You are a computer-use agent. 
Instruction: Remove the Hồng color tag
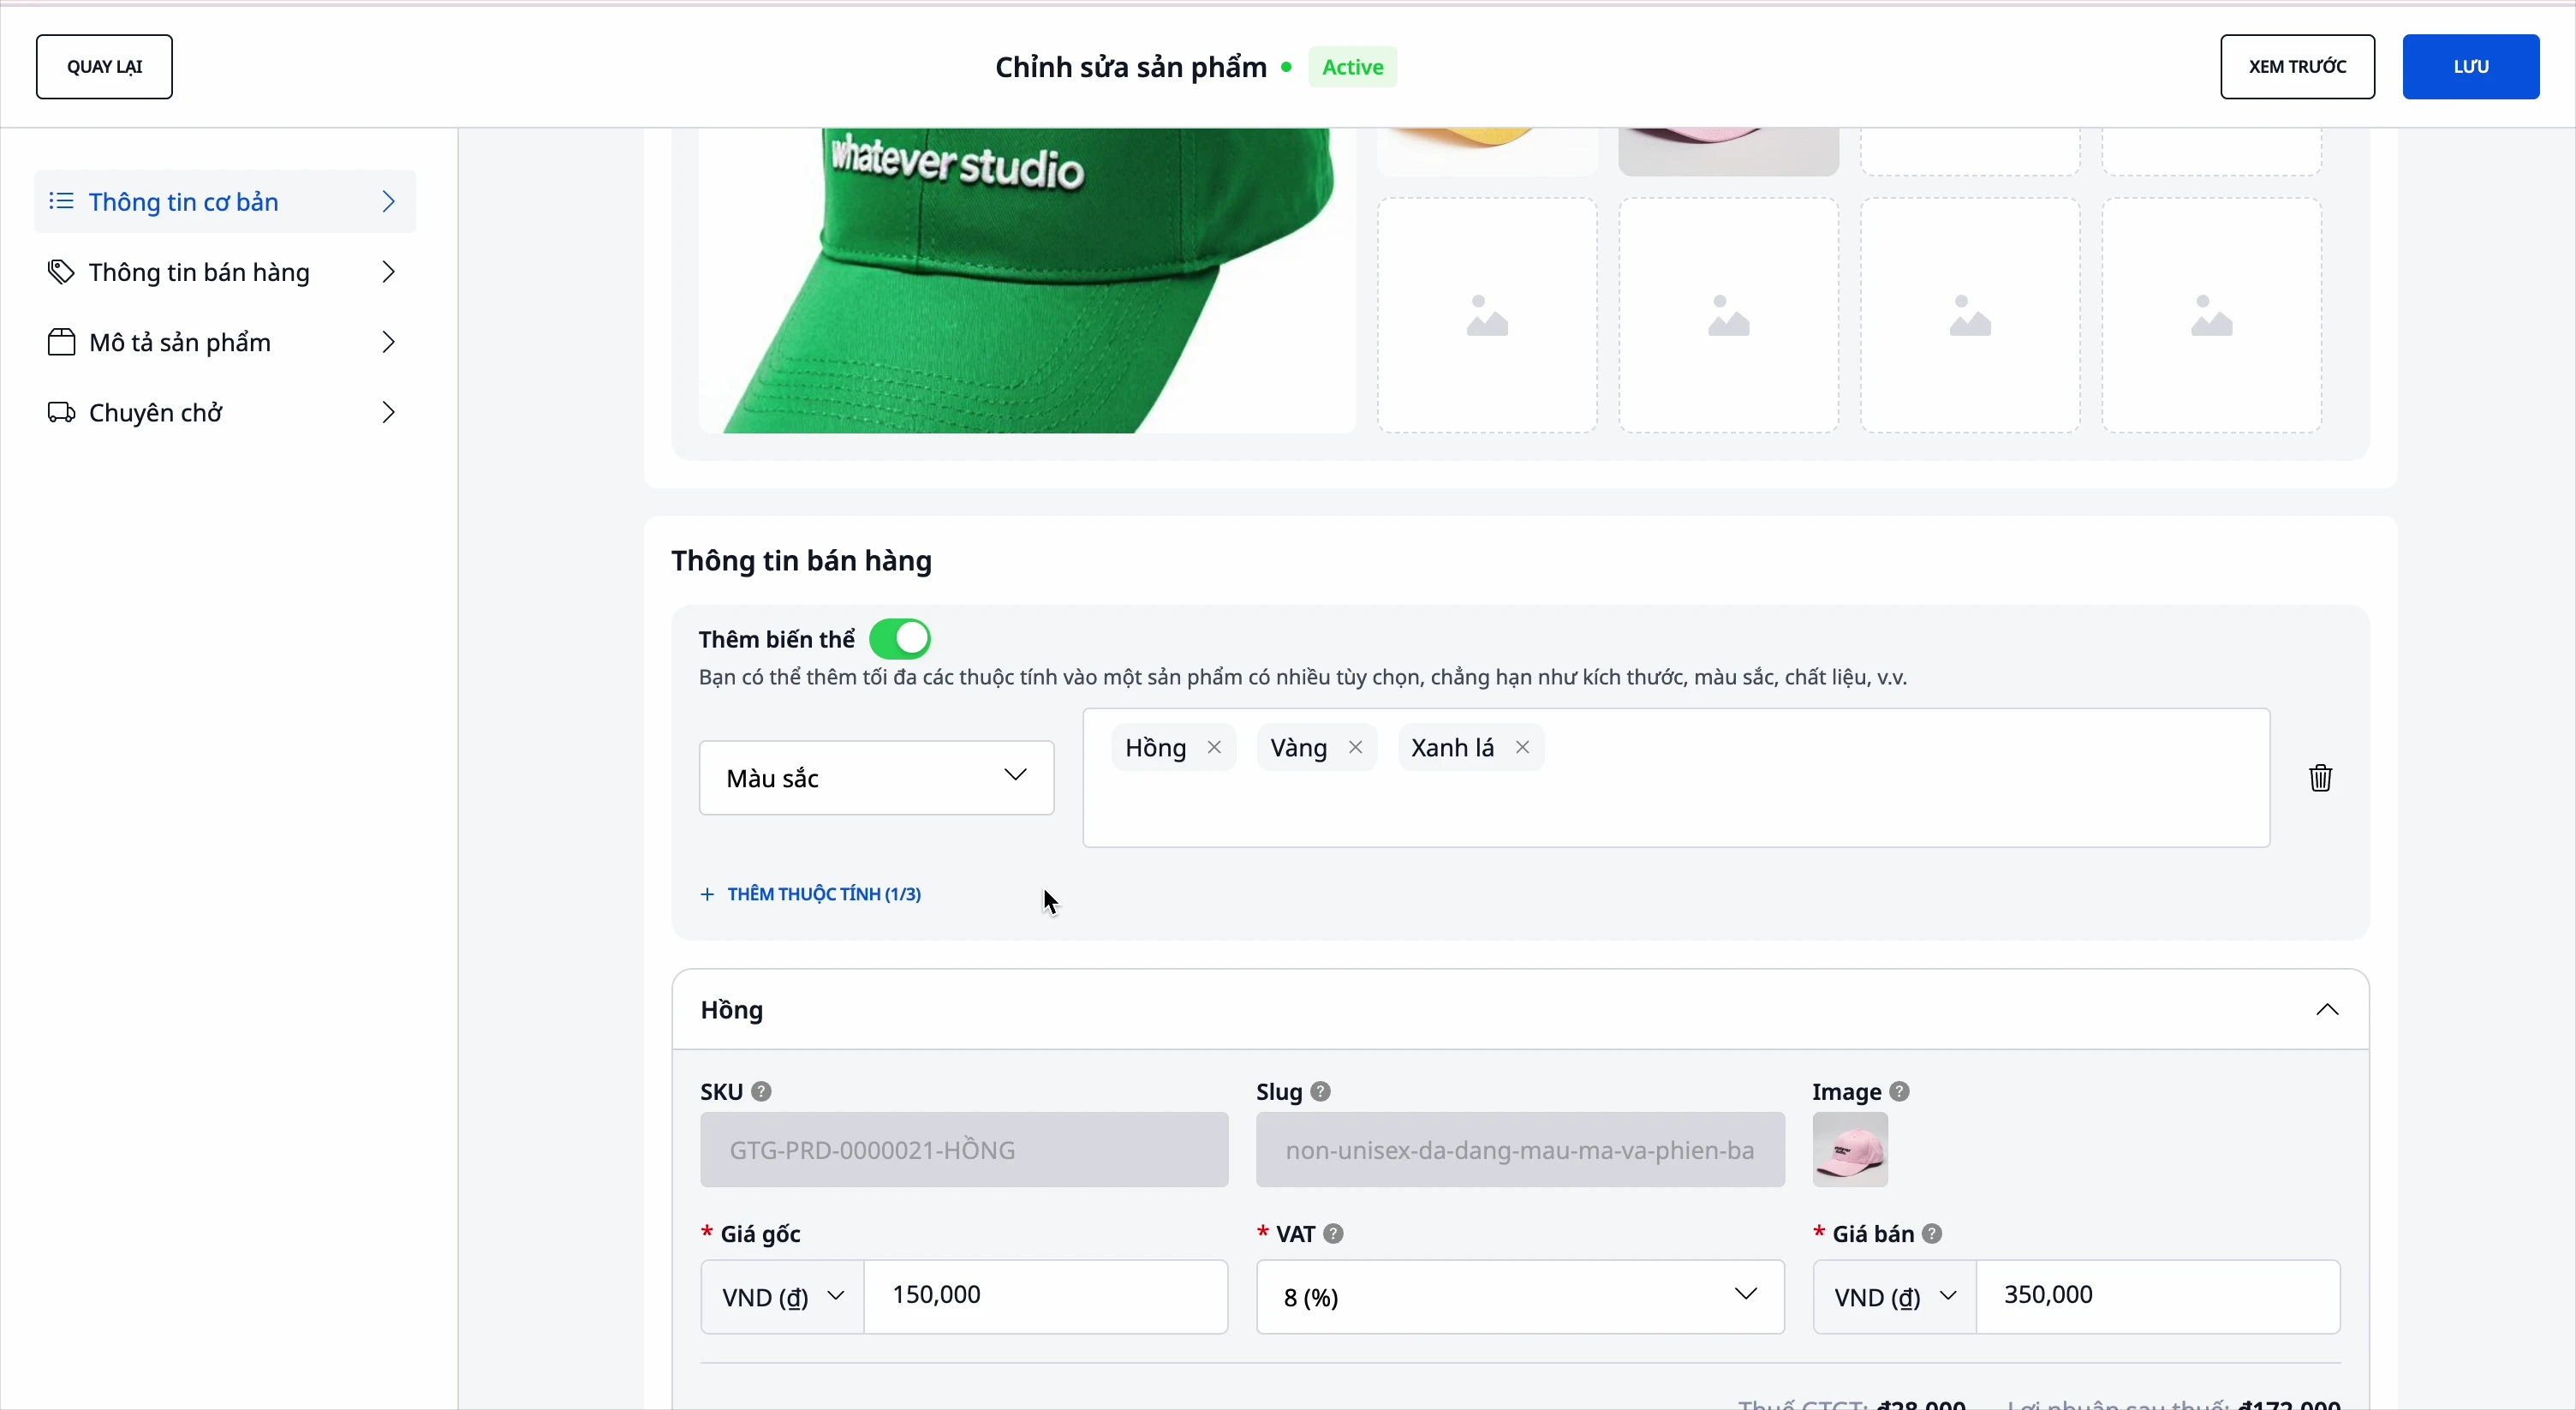coord(1214,748)
